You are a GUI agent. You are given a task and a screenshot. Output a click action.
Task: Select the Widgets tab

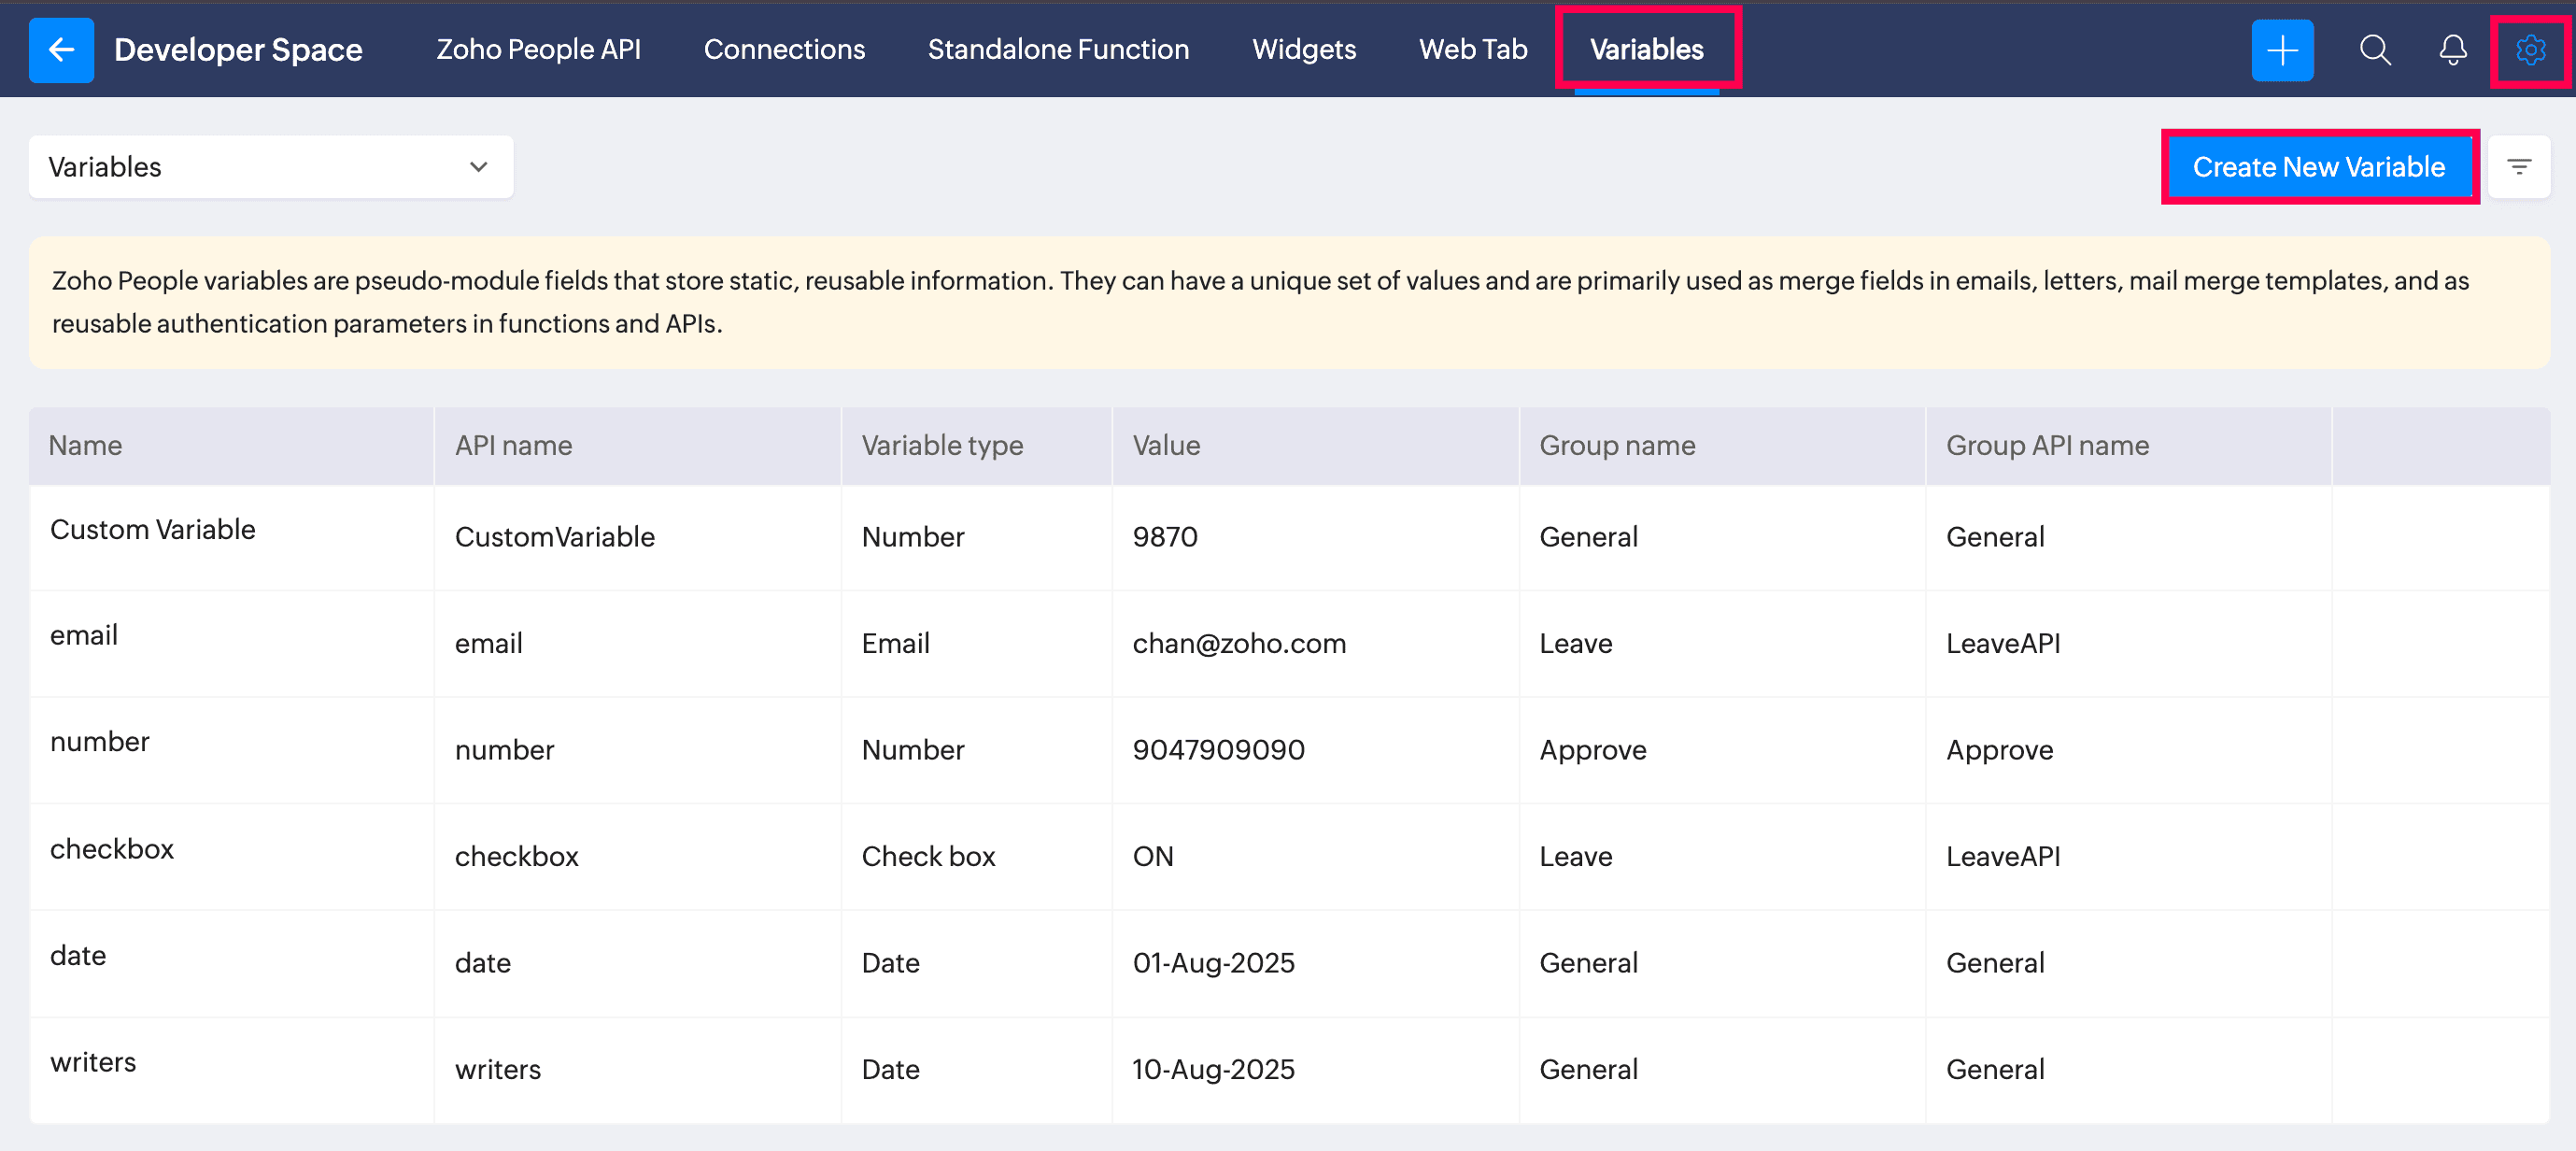(x=1304, y=50)
